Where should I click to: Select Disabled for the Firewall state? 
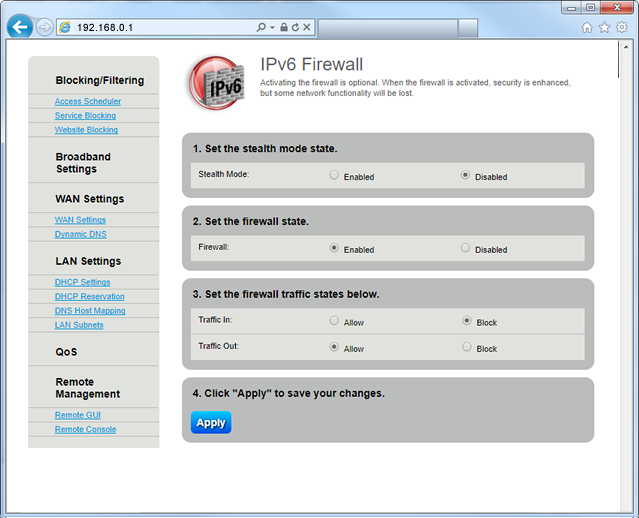[465, 248]
